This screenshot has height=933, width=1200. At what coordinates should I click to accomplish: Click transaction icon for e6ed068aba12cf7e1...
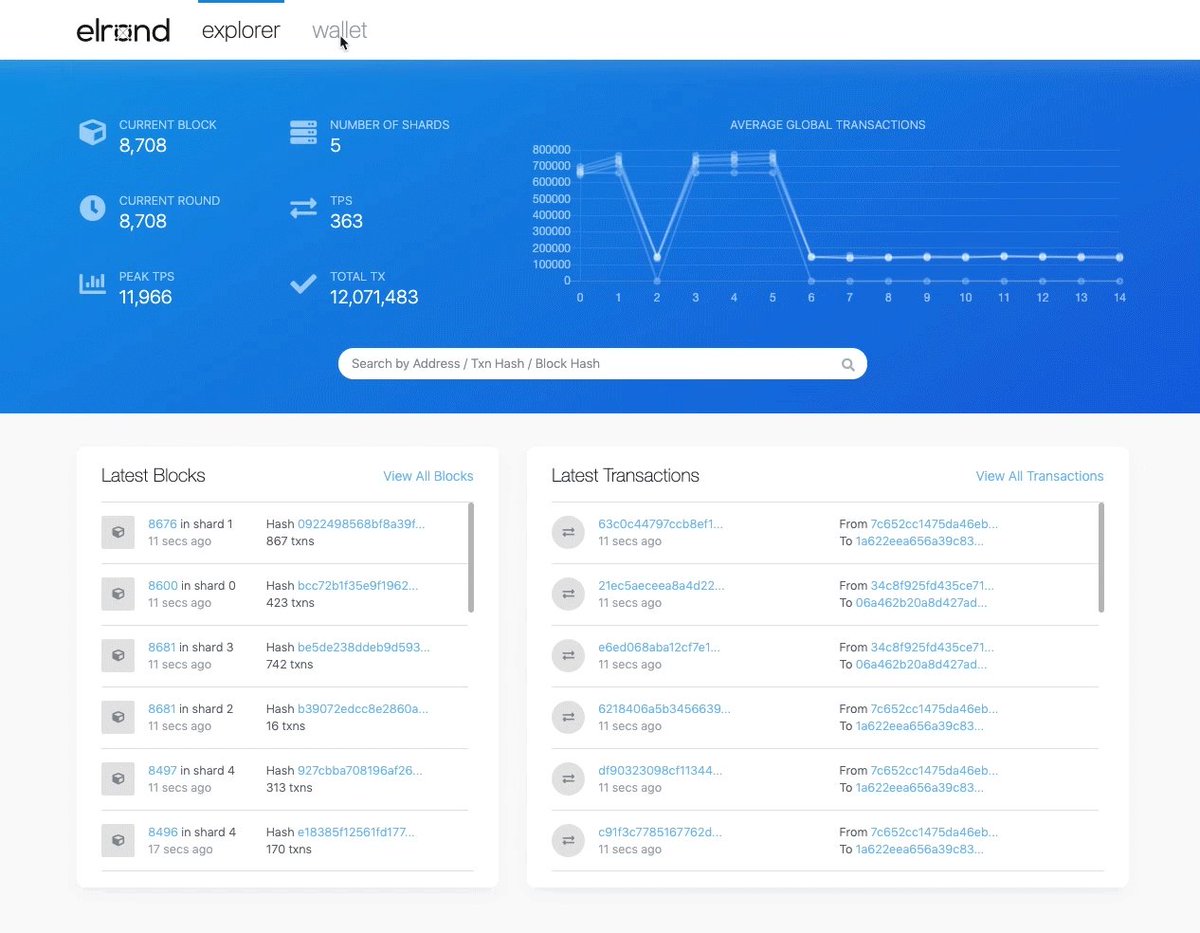tap(568, 656)
